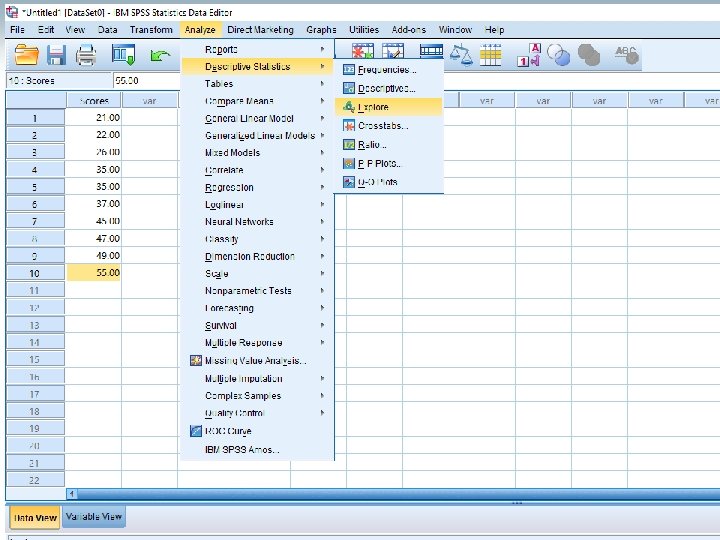Click the Spell Check ABC icon
Image resolution: width=720 pixels, height=540 pixels.
pos(627,55)
